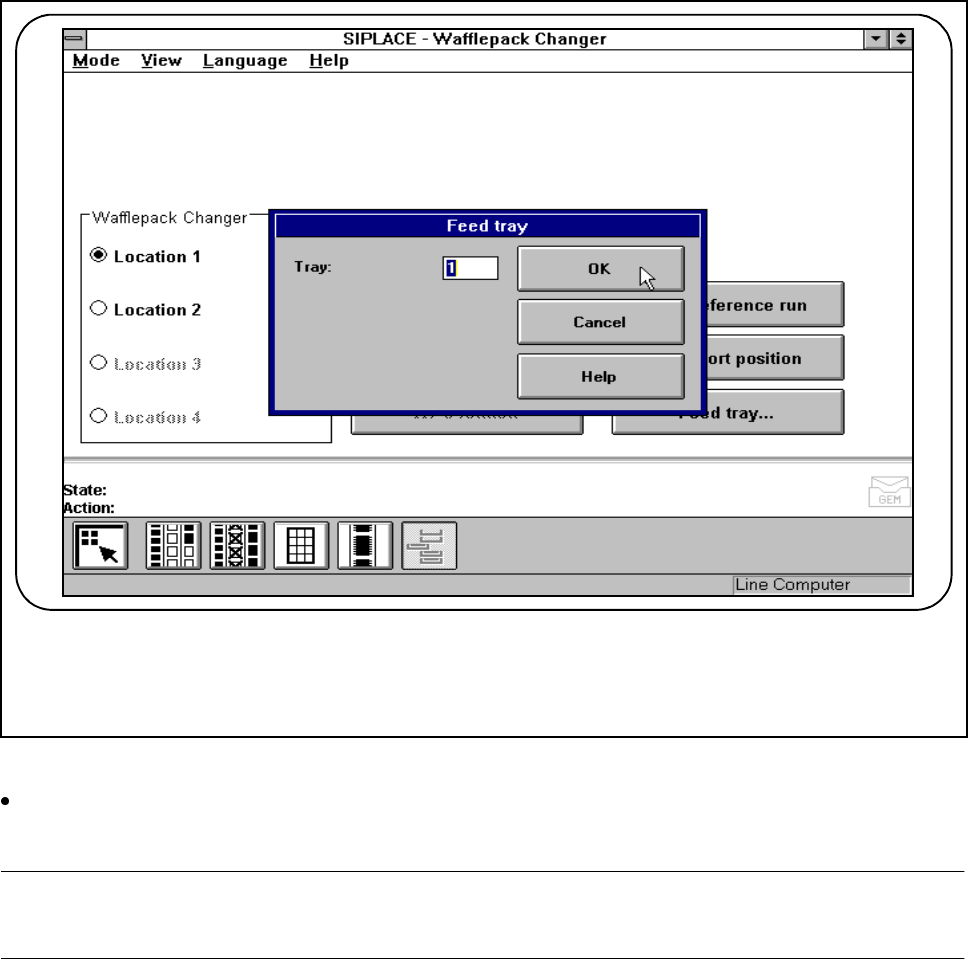
Task: Click the 'State:' label
Action: tap(85, 490)
